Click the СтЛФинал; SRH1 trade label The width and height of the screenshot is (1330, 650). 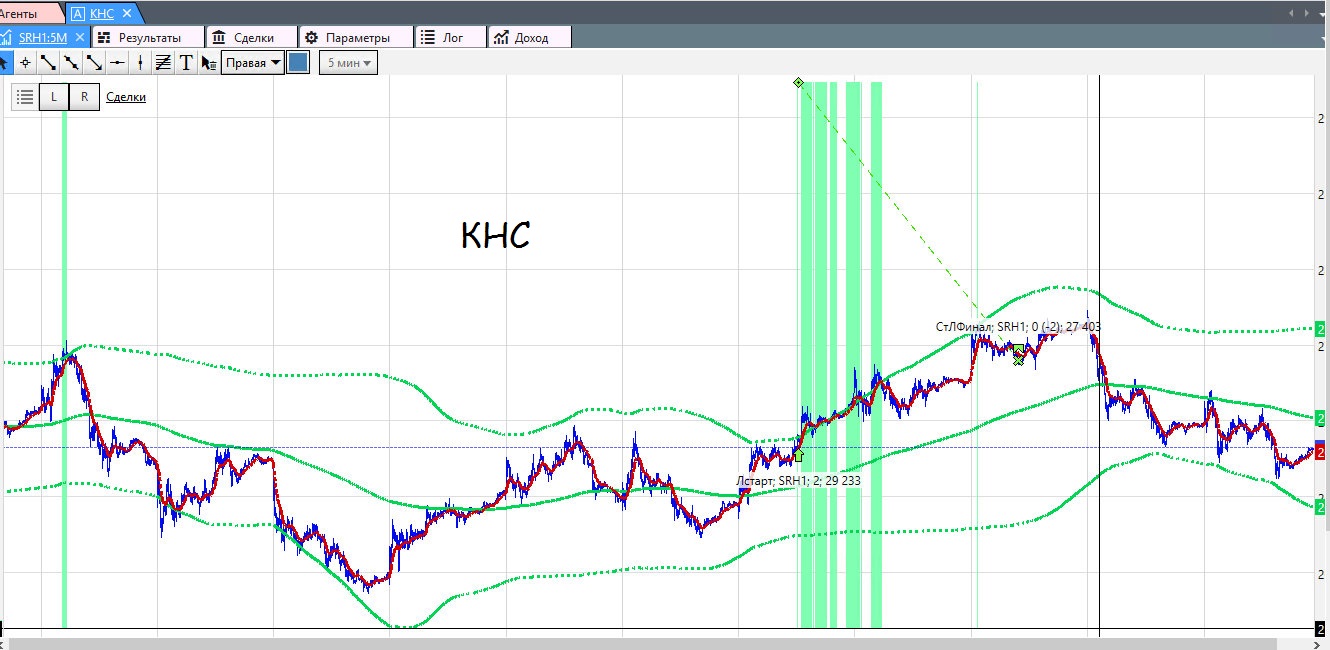pos(1018,326)
